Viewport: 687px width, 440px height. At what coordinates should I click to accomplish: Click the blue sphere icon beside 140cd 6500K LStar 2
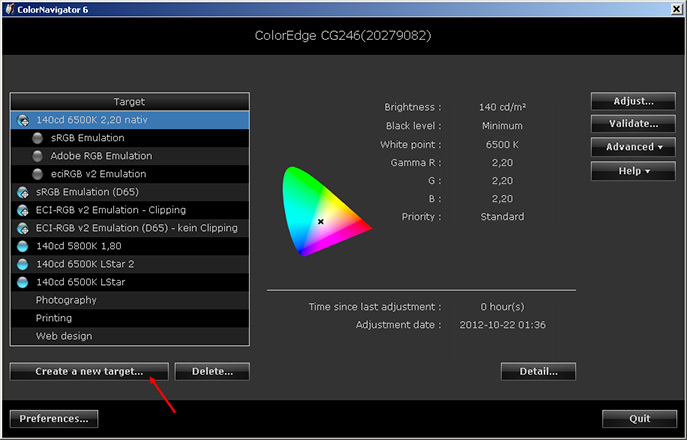22,264
